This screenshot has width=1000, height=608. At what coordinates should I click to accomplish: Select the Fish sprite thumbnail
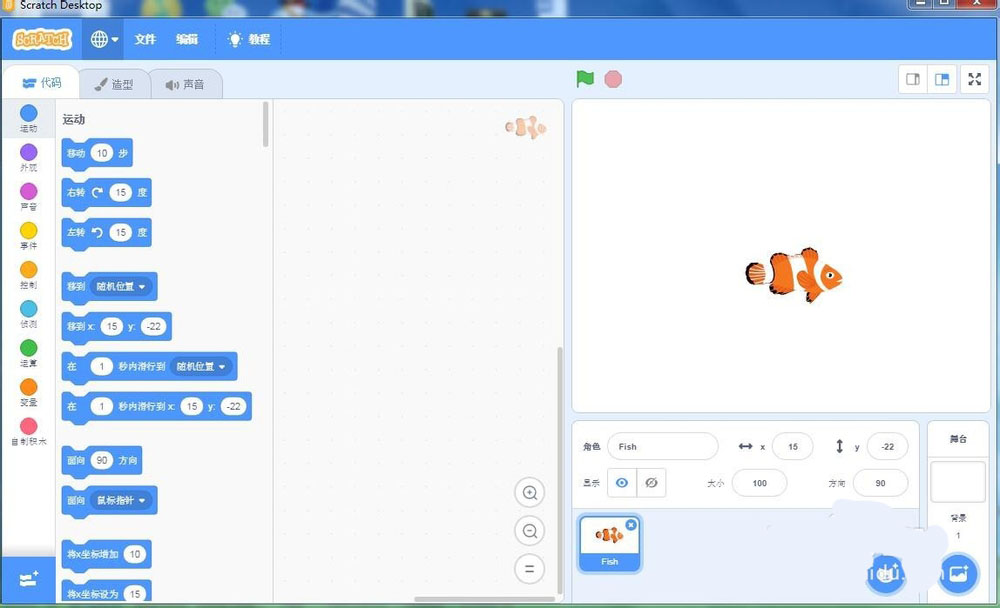click(x=608, y=542)
